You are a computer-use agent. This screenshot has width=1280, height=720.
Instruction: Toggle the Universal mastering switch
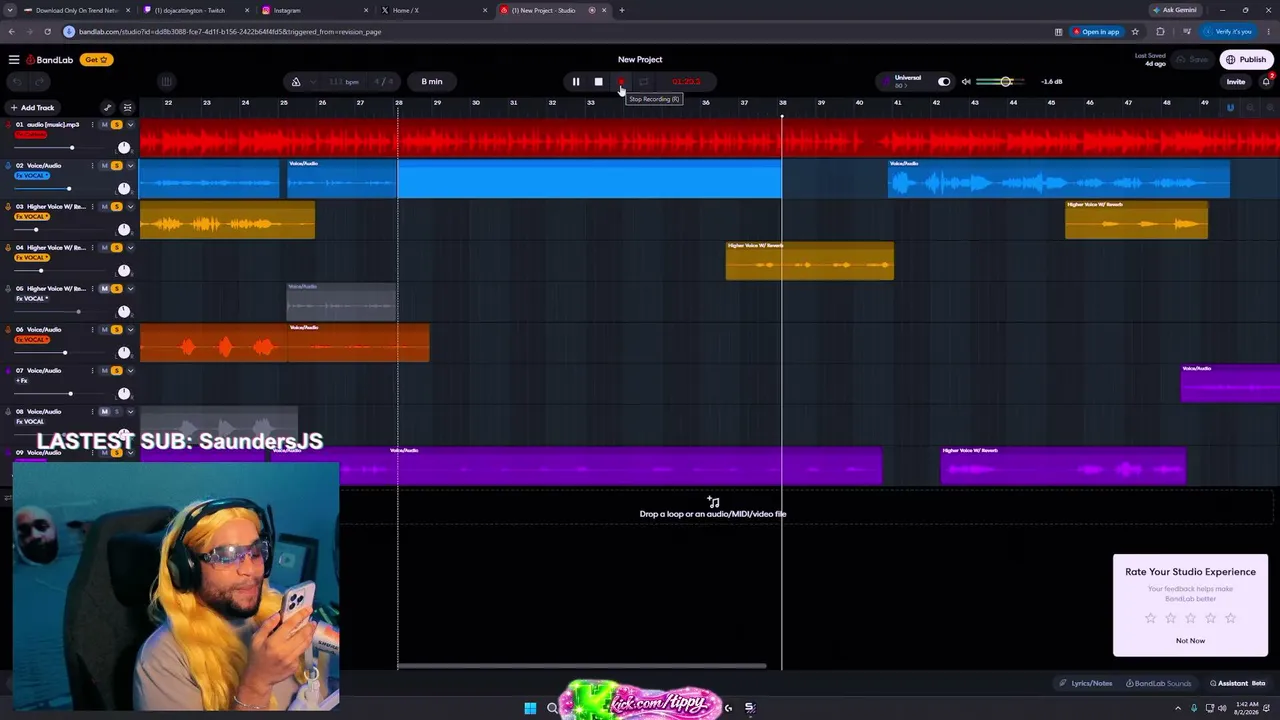point(944,82)
